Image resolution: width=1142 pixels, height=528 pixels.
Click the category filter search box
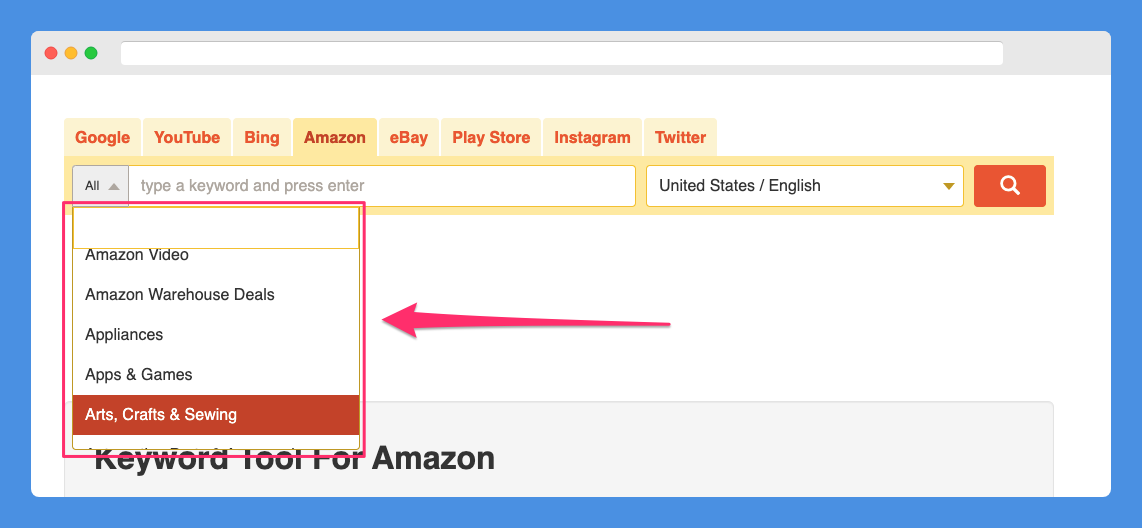click(216, 228)
